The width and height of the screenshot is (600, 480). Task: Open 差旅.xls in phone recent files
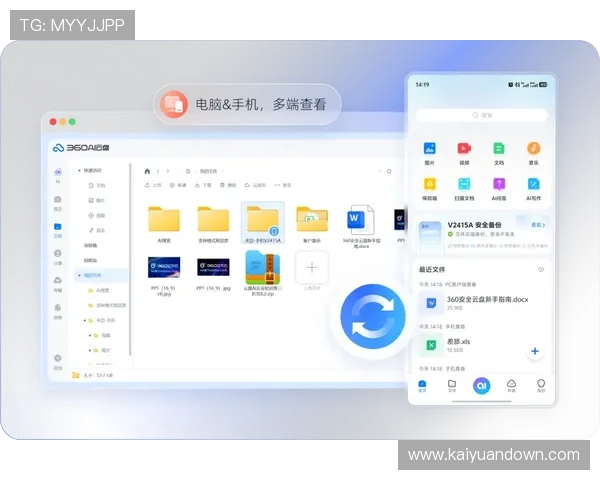446,345
